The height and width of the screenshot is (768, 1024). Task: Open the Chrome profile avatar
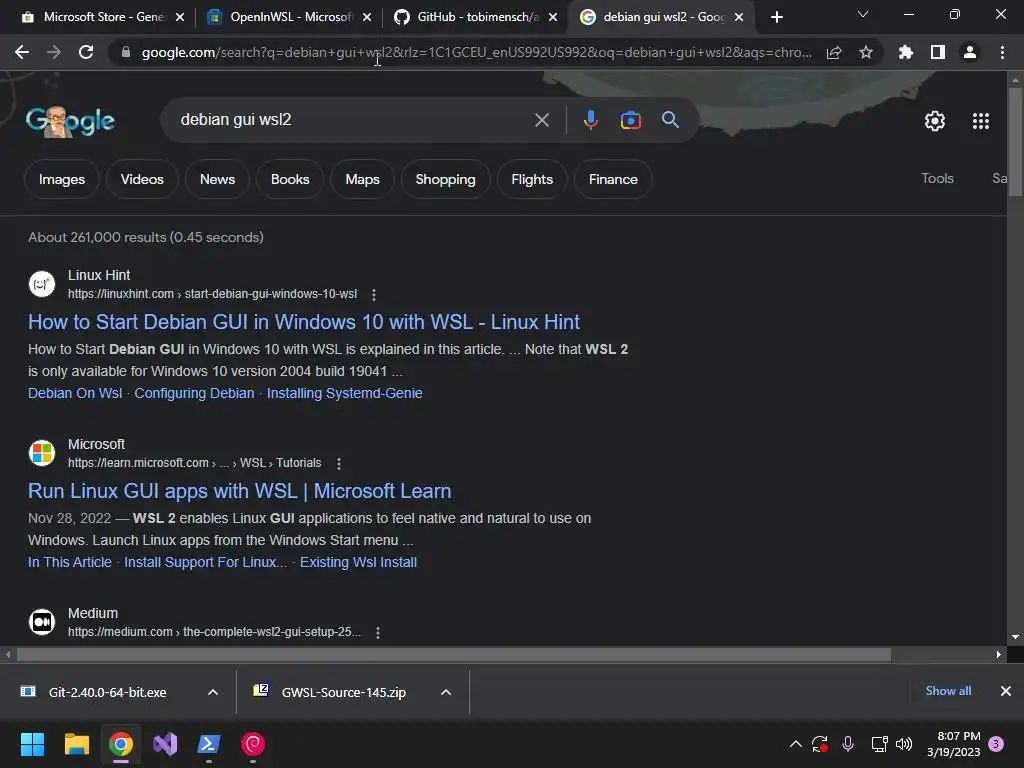970,52
